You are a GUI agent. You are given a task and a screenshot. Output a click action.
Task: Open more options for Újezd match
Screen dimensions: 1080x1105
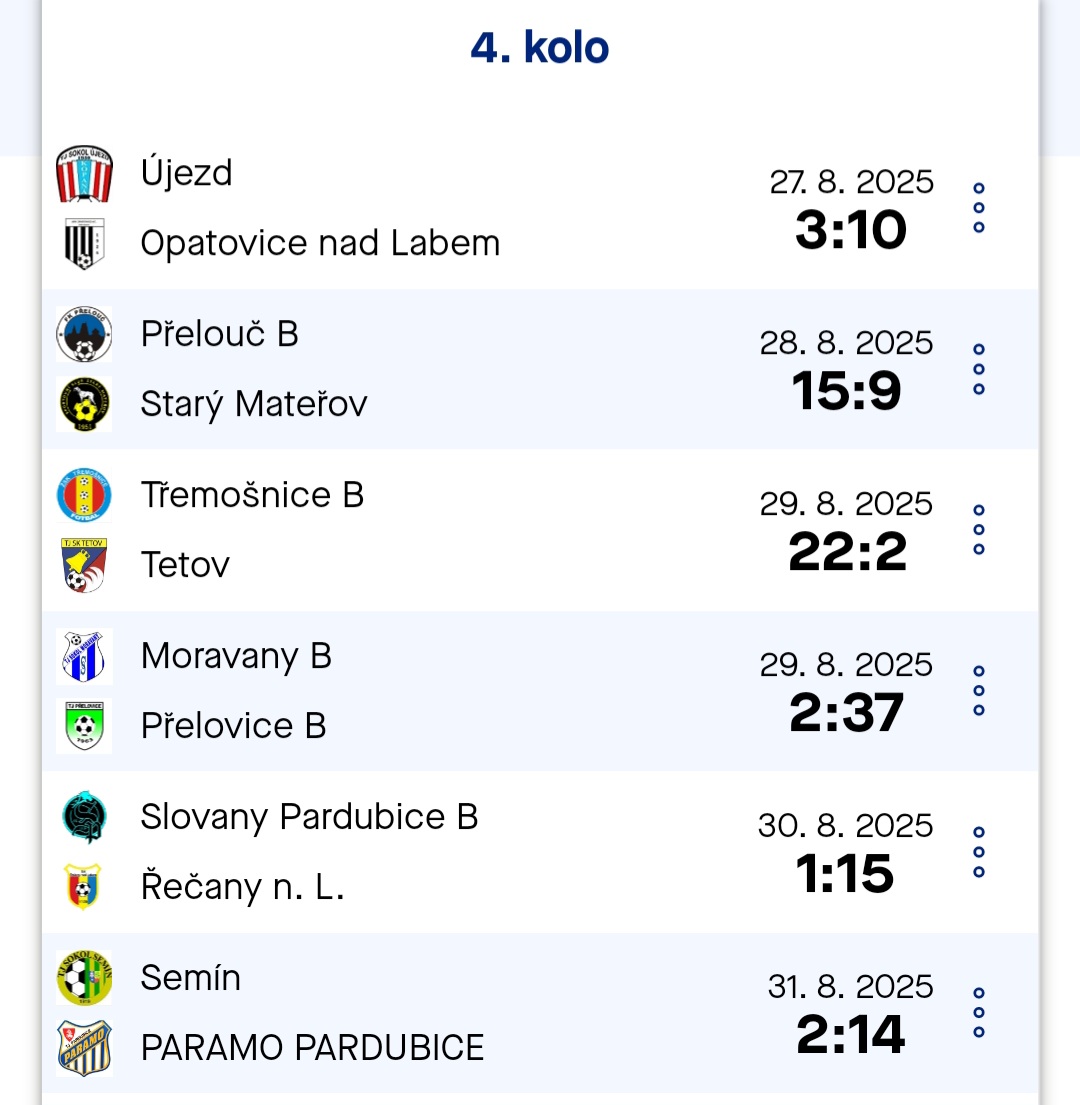click(x=979, y=208)
